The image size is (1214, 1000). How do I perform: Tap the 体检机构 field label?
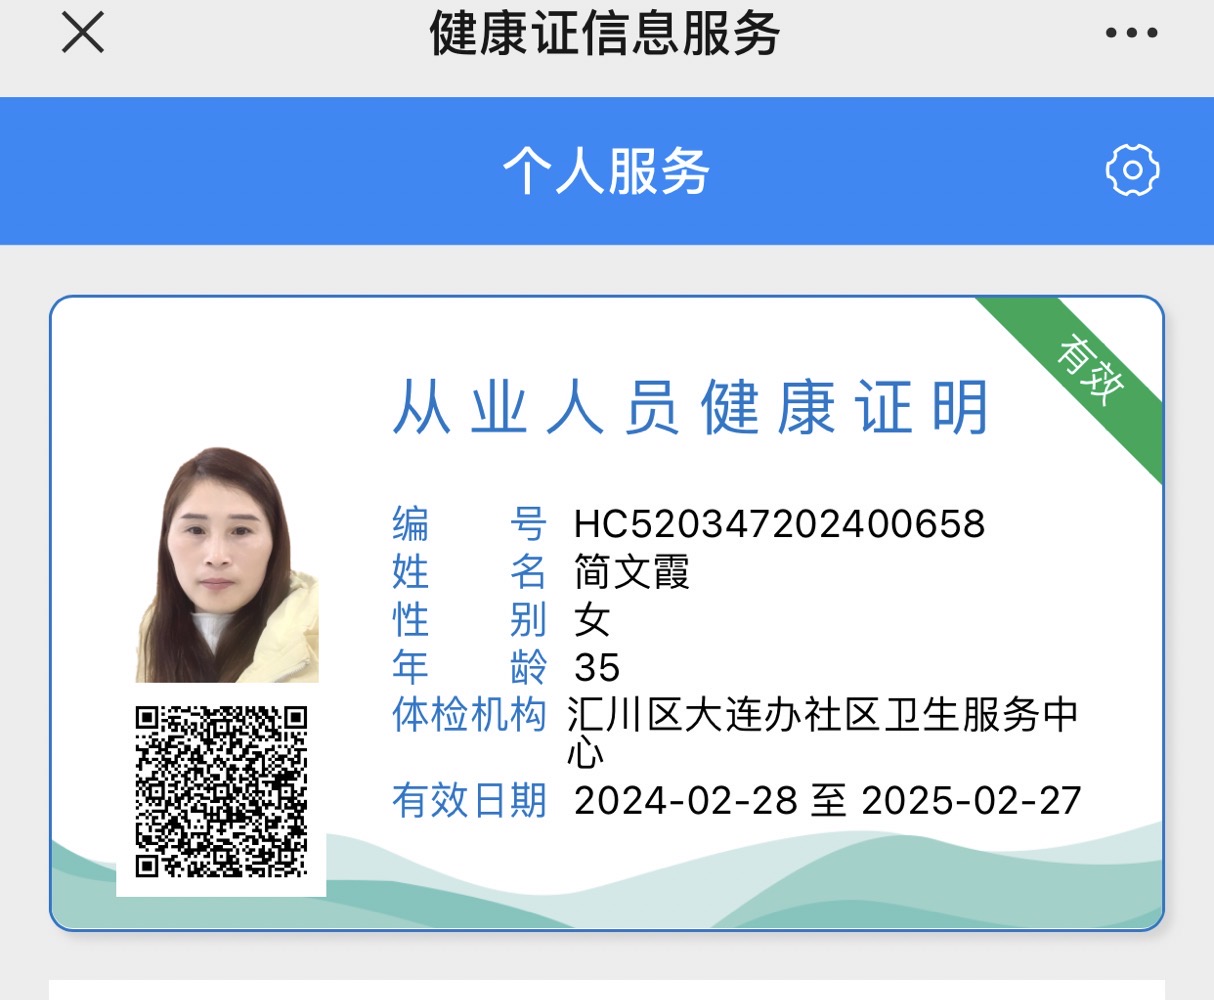point(468,715)
